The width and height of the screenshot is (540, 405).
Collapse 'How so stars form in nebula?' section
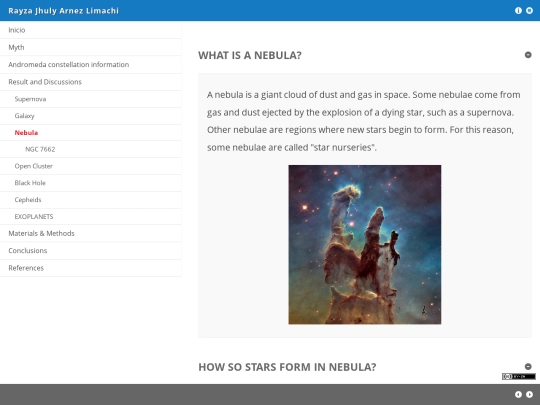[x=528, y=366]
